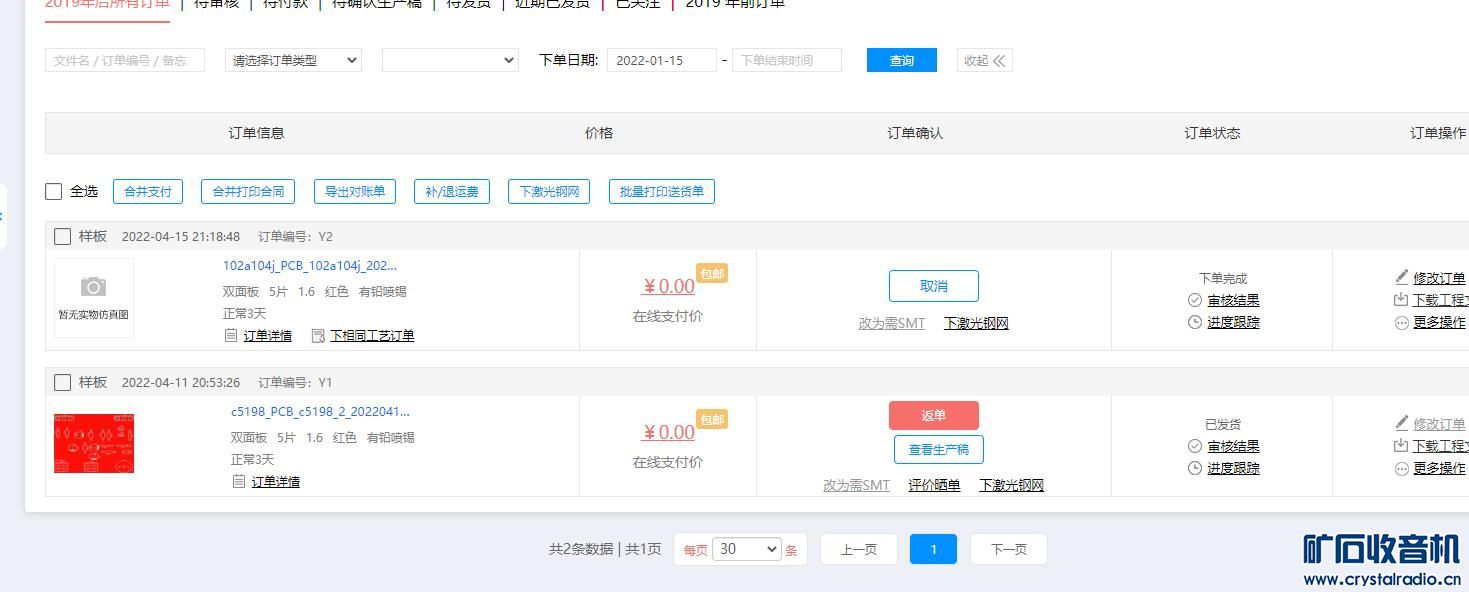Open the per-page count dropdown showing 30
1469x592 pixels.
coord(746,549)
